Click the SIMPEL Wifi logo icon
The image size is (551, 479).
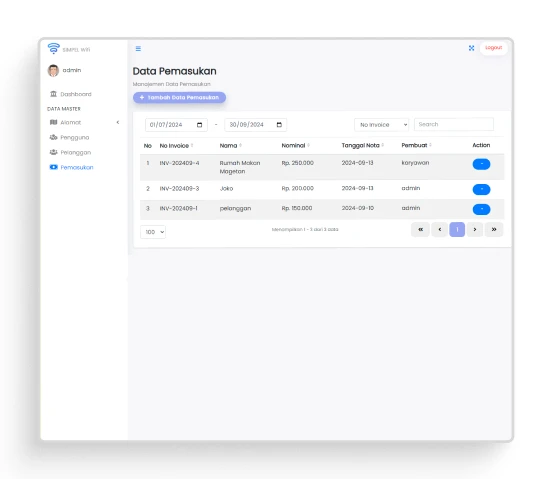coord(54,48)
